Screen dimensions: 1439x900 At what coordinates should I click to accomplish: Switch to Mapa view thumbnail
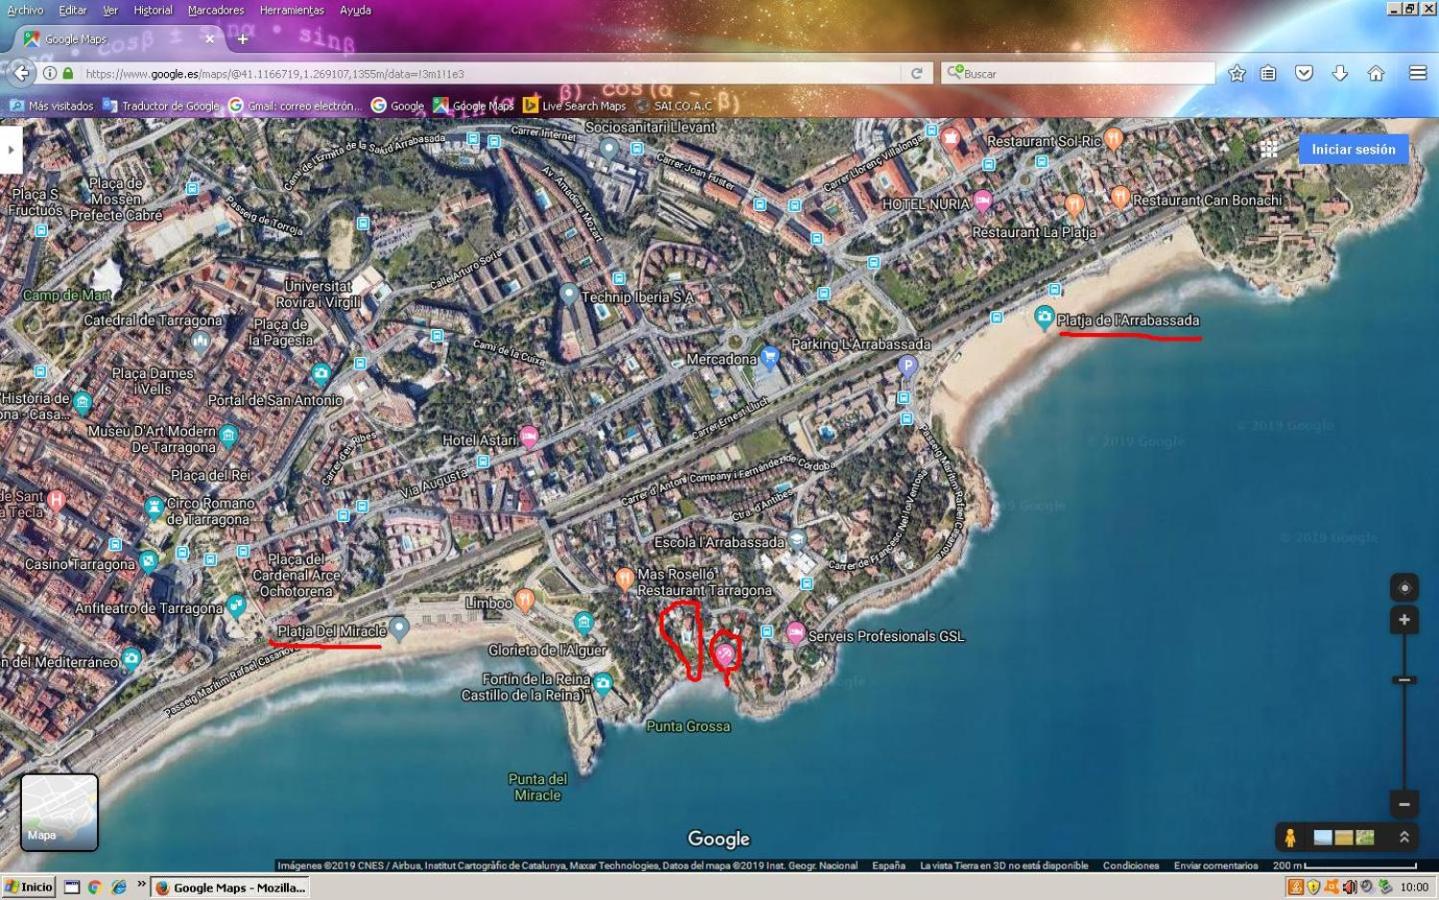click(x=59, y=812)
